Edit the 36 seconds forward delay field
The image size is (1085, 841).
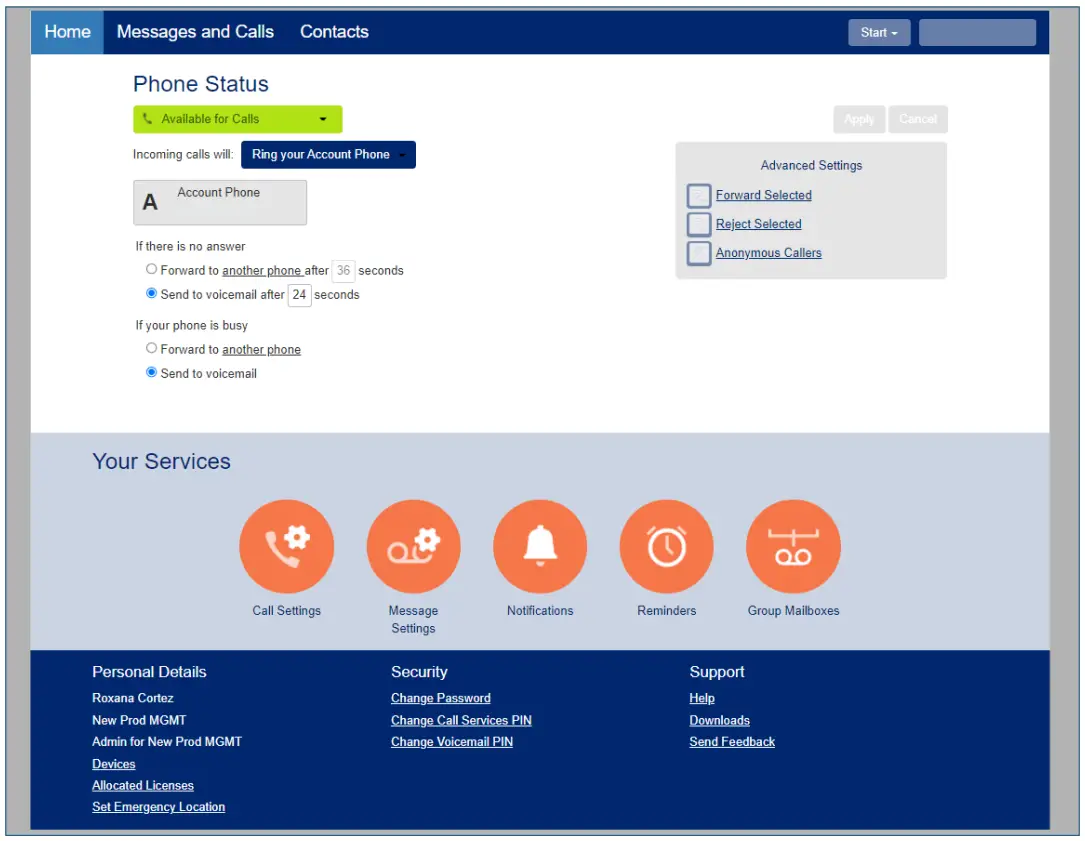click(343, 271)
